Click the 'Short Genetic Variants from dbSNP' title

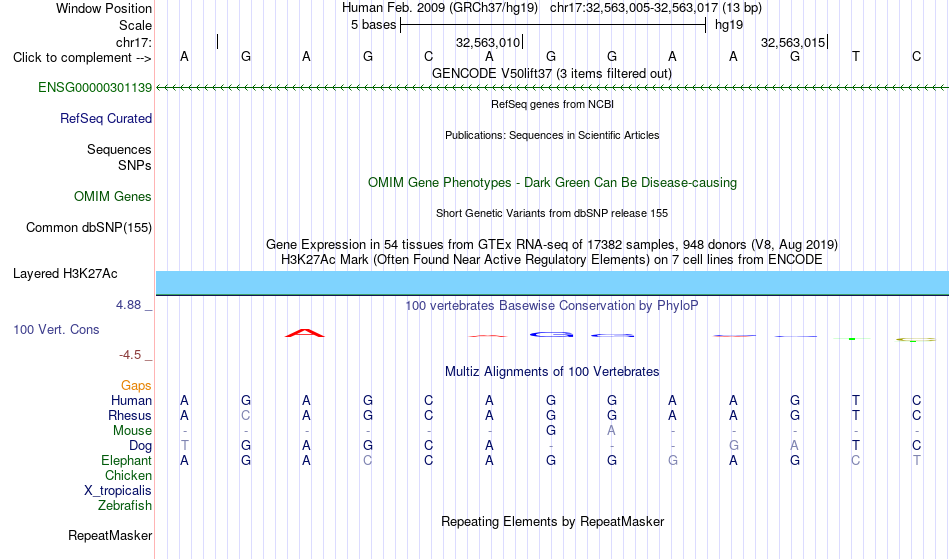[552, 213]
